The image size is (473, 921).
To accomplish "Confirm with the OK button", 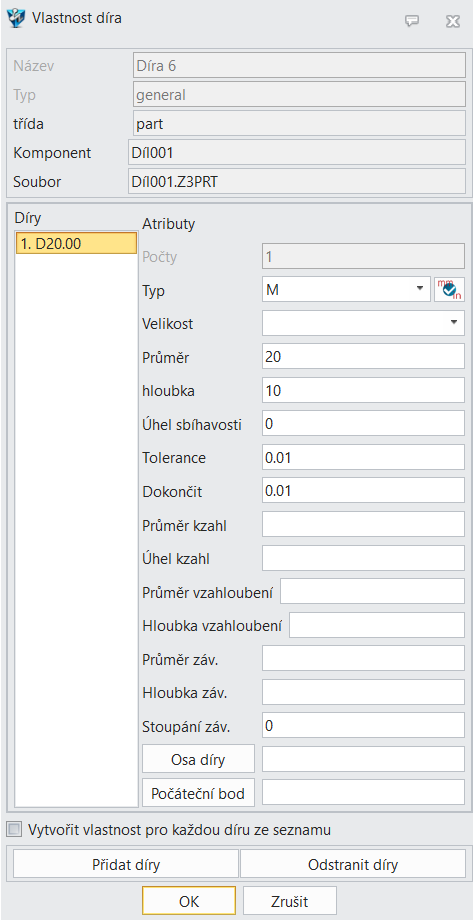I will point(189,901).
